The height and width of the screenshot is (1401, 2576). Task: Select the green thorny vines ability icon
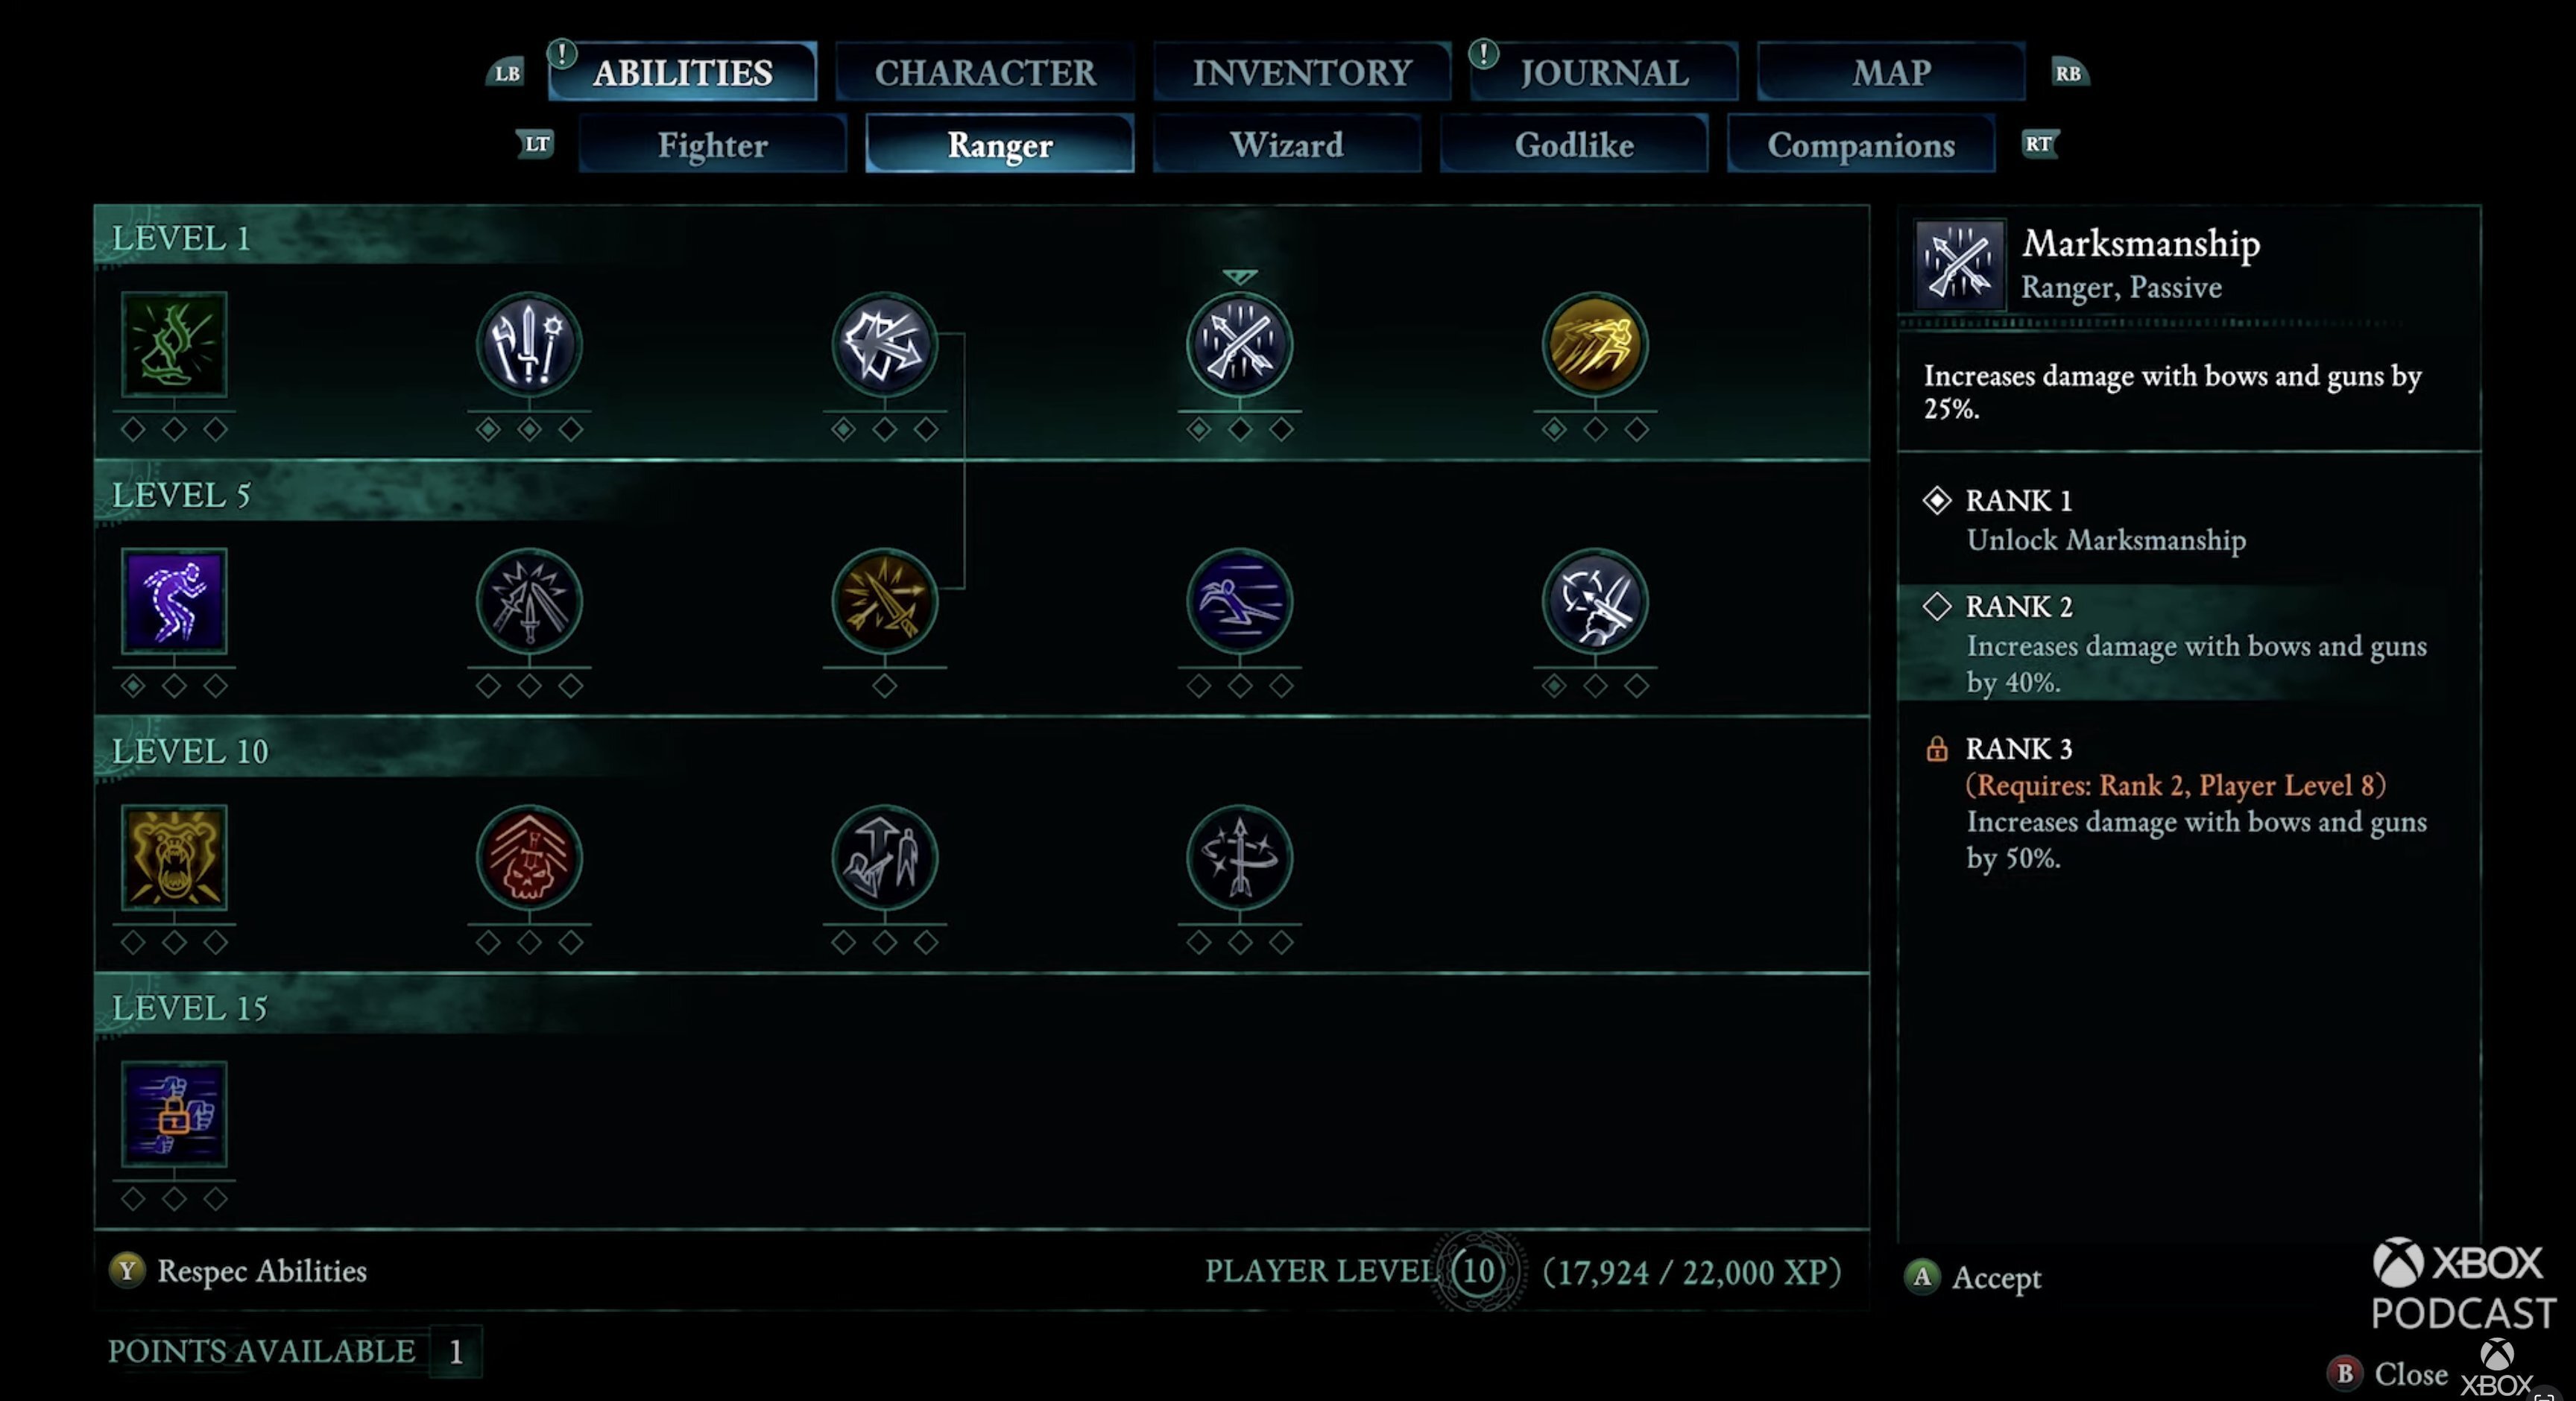174,345
